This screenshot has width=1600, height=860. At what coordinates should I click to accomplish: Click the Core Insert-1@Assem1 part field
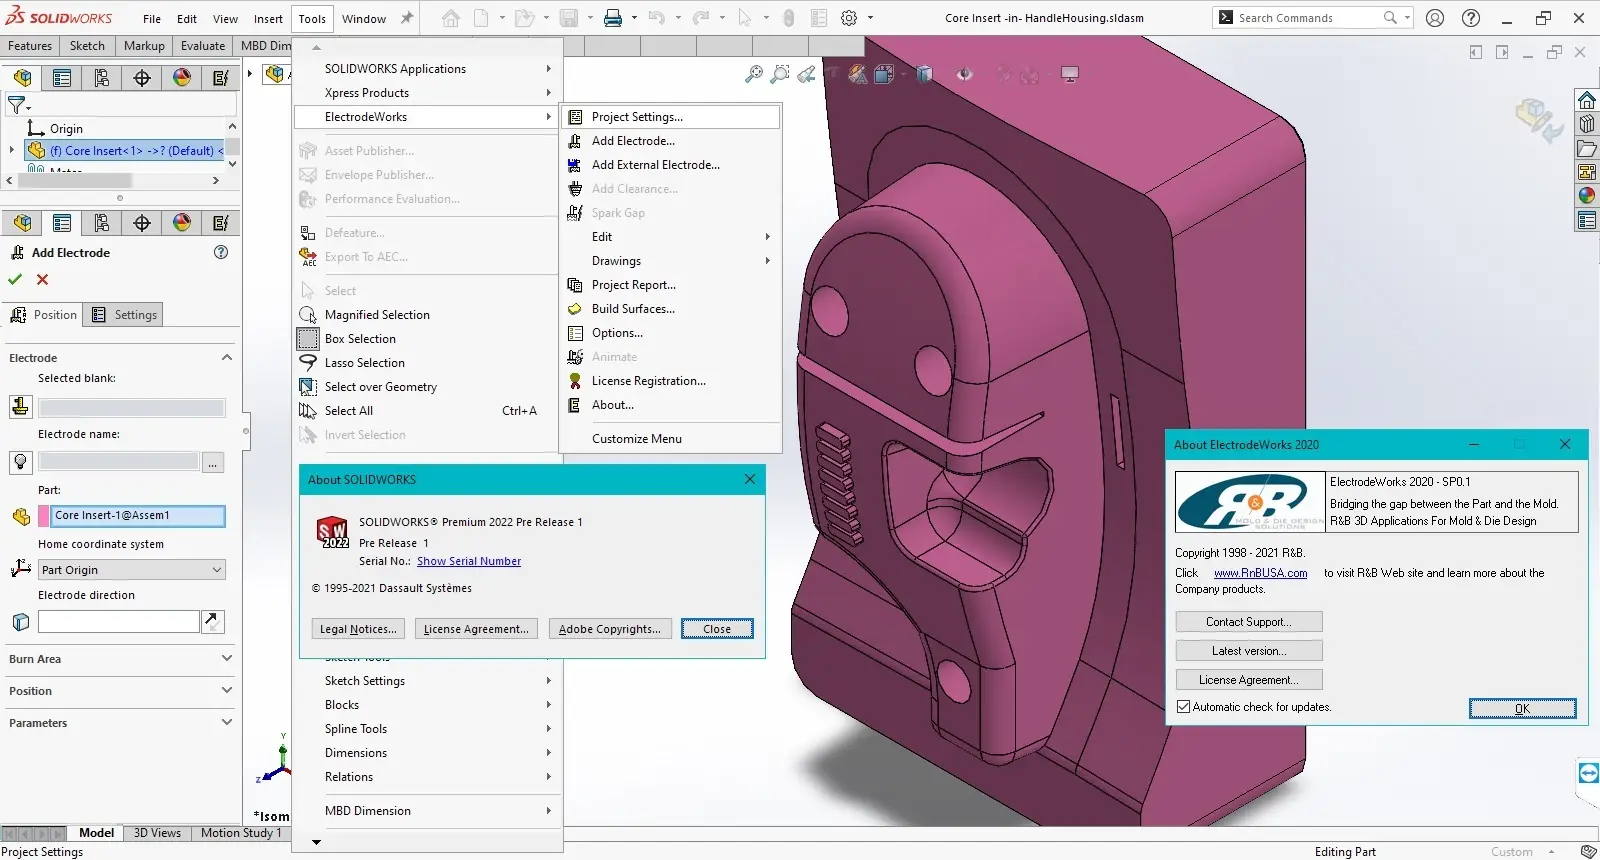click(138, 516)
